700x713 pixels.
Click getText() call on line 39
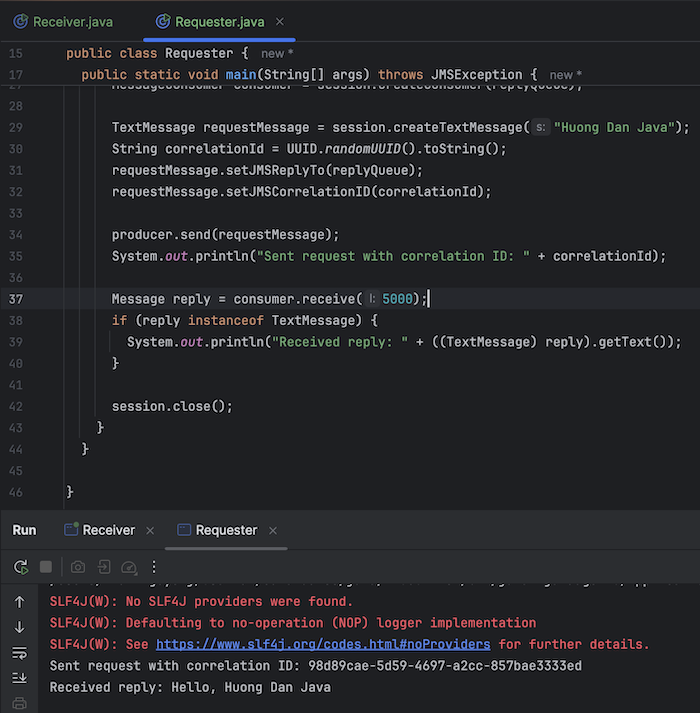pyautogui.click(x=632, y=341)
